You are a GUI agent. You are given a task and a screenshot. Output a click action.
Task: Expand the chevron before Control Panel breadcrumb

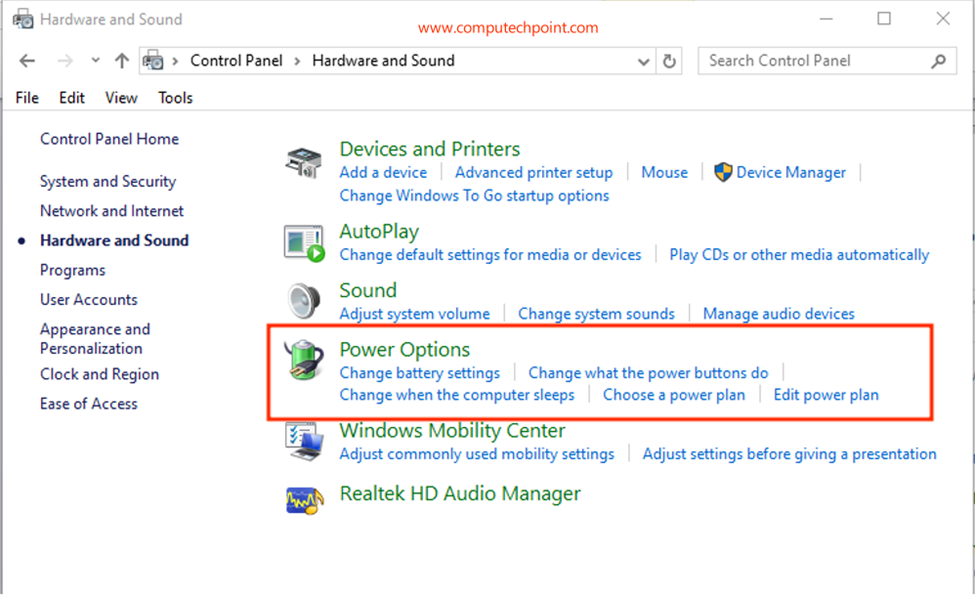pyautogui.click(x=175, y=61)
